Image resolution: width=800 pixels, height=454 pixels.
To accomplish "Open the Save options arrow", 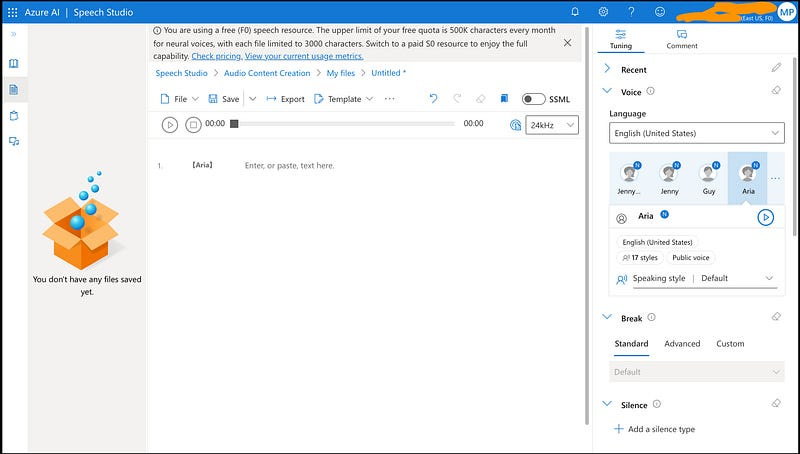I will (252, 99).
